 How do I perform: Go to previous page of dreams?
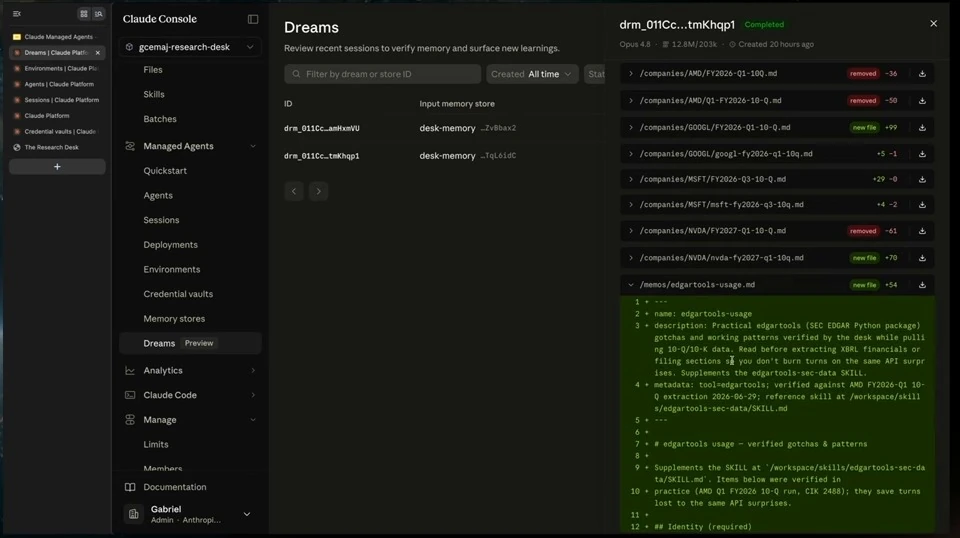pyautogui.click(x=294, y=191)
